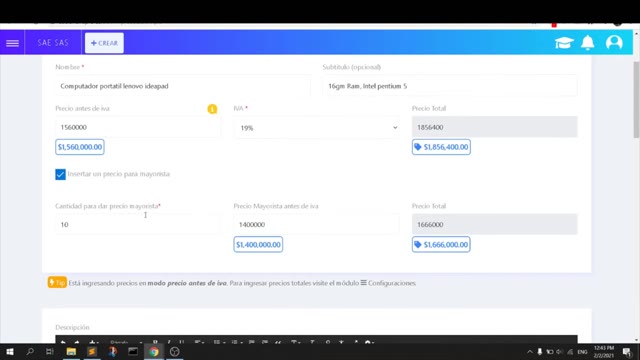Image resolution: width=640 pixels, height=360 pixels.
Task: Click the page vertical scrollbar
Action: pos(636,100)
